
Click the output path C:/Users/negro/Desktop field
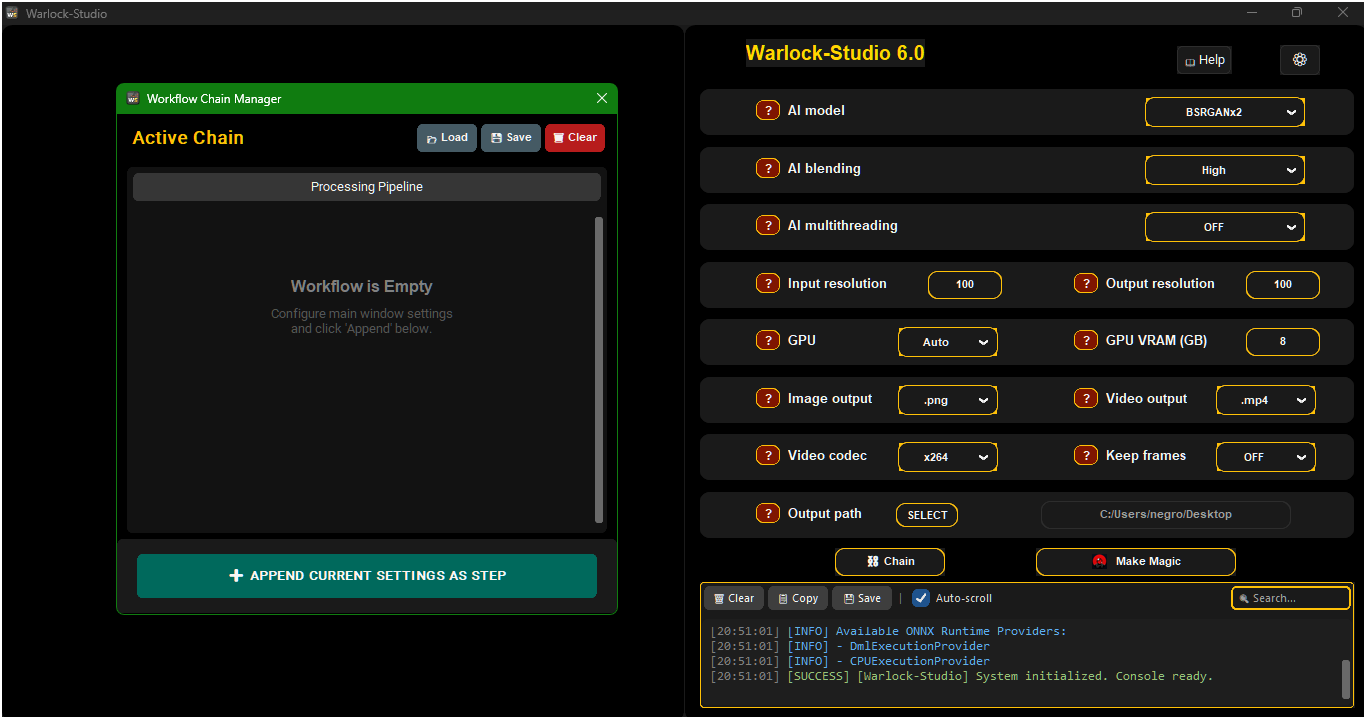point(1166,515)
